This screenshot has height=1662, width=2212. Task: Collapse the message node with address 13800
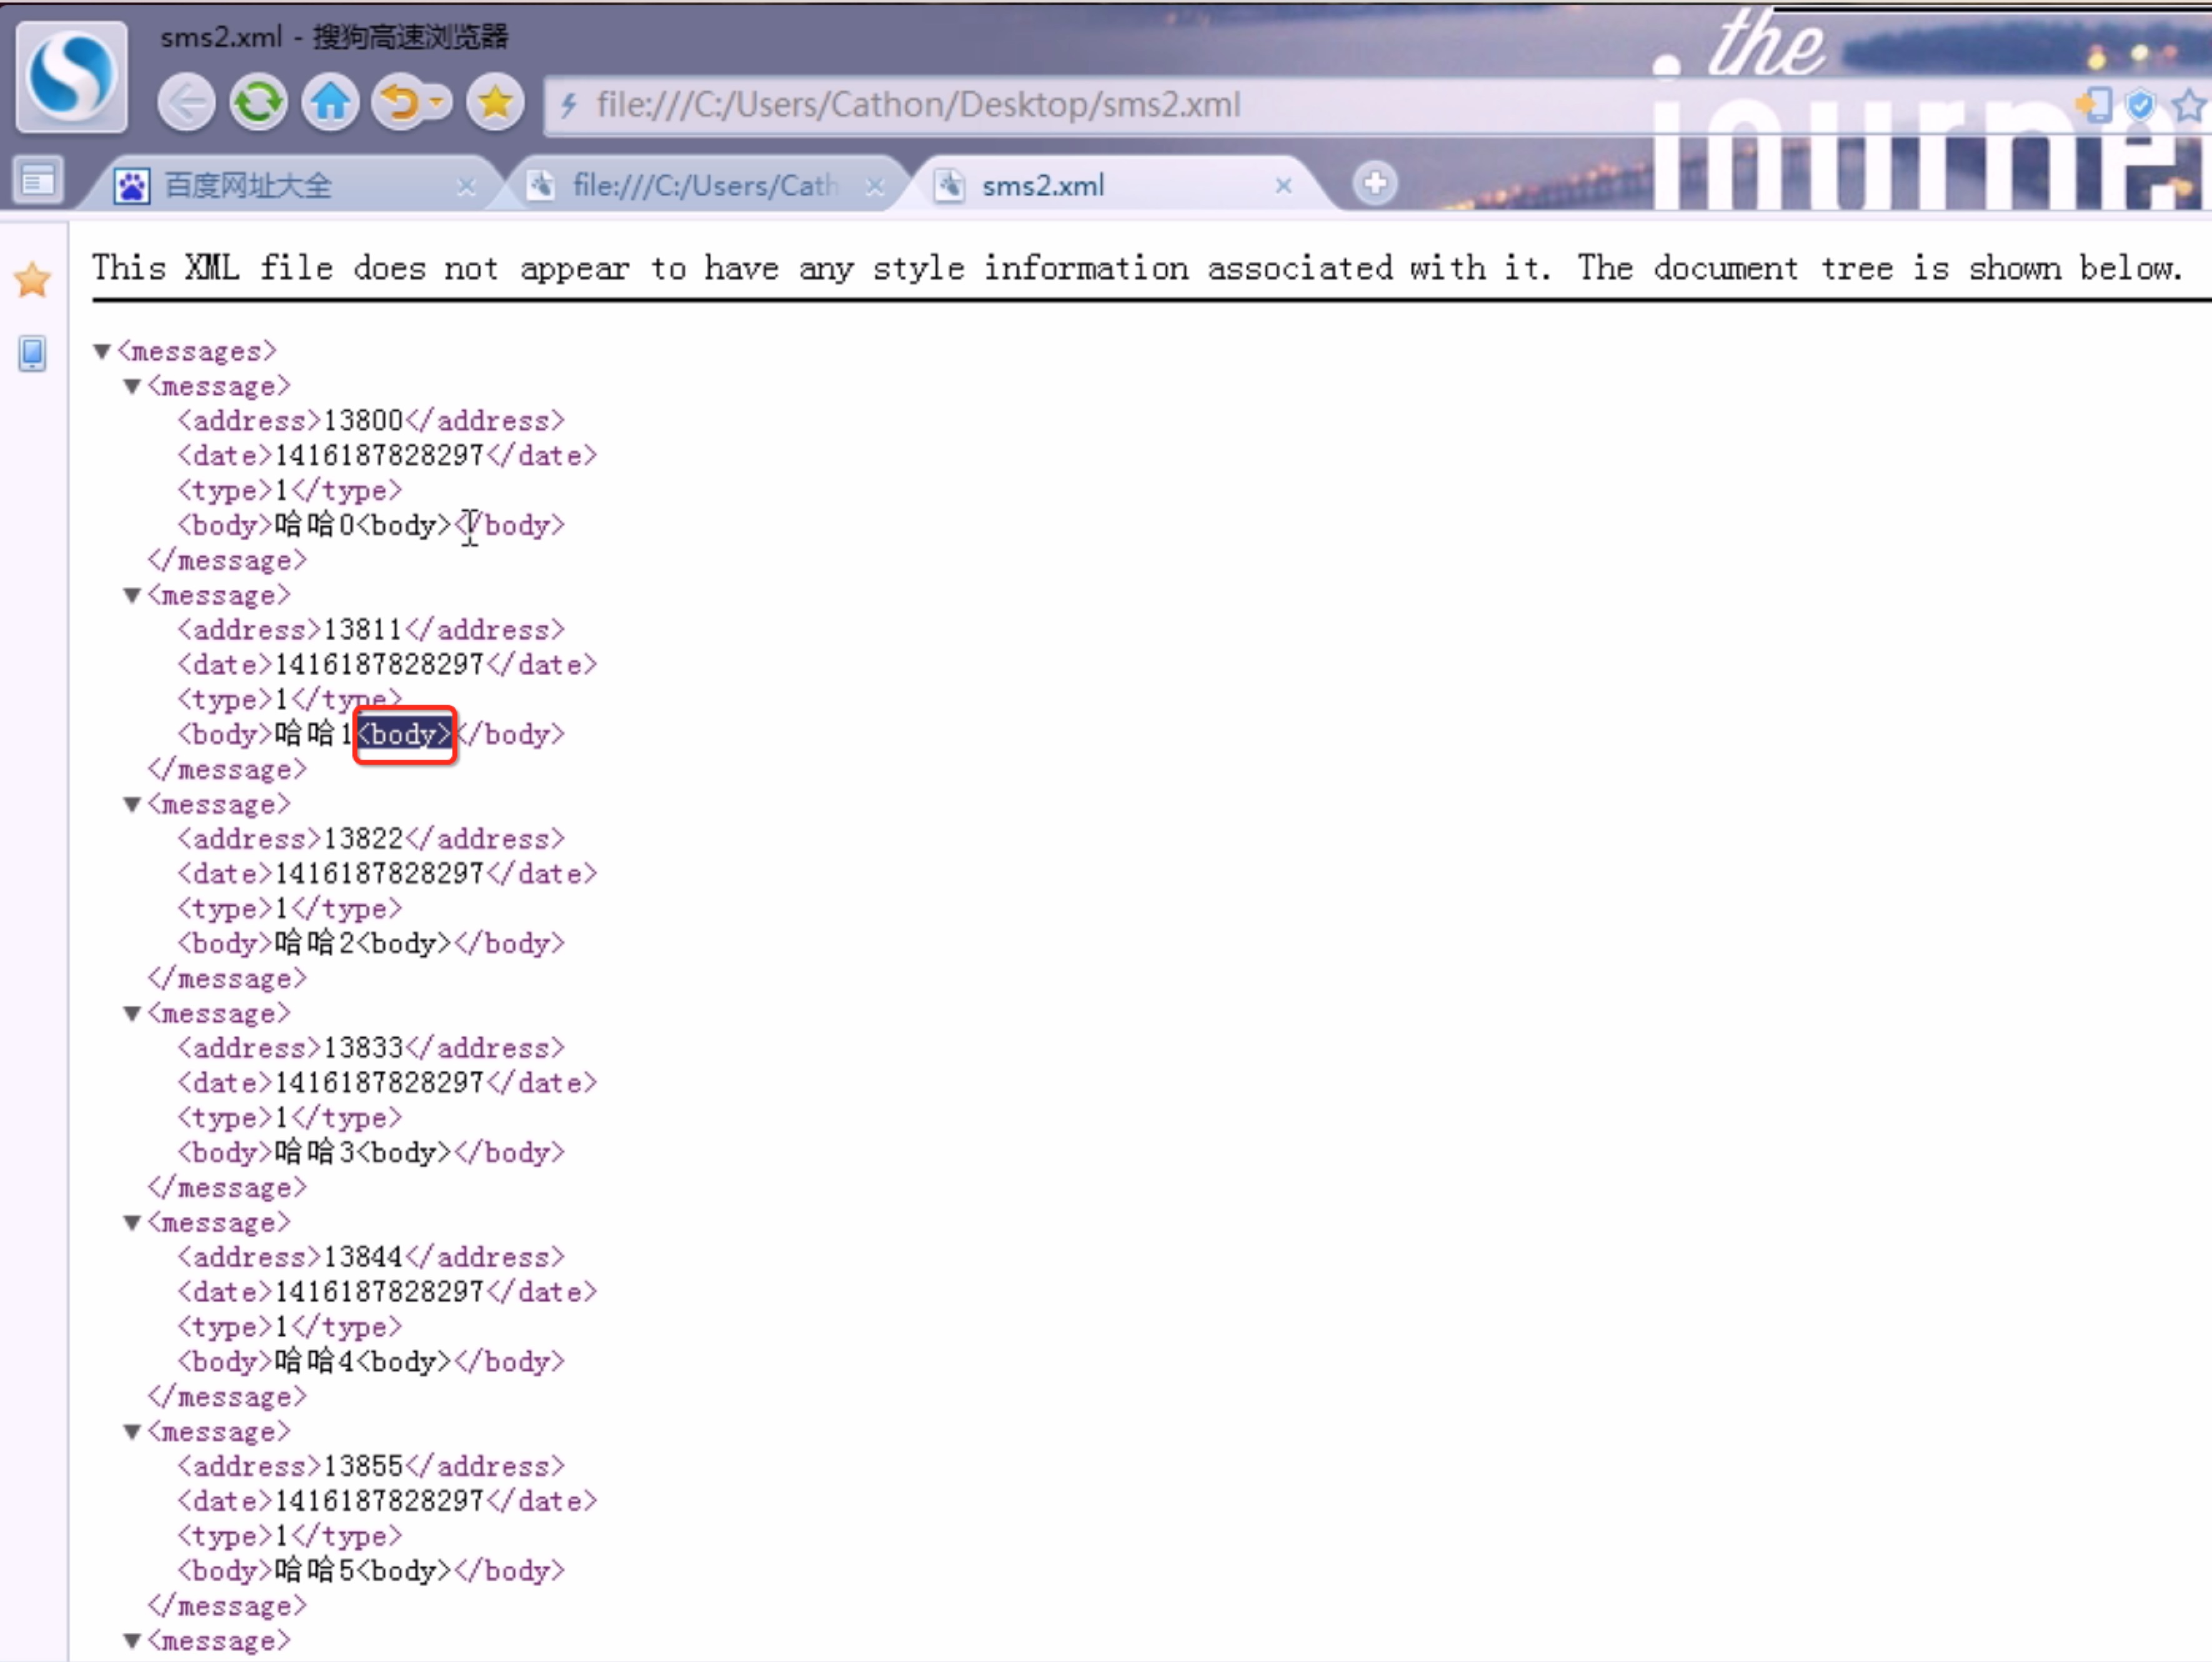(132, 386)
